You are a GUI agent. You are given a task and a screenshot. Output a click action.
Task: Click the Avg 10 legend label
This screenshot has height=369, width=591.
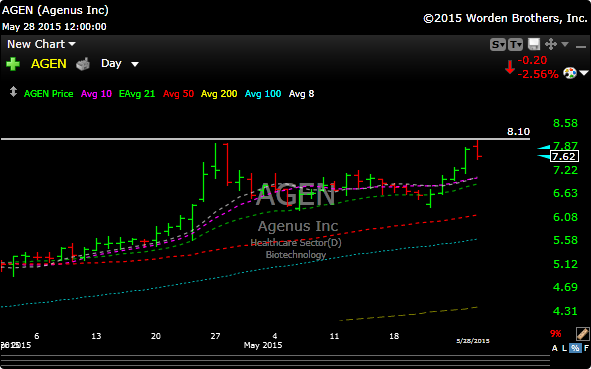tap(96, 94)
